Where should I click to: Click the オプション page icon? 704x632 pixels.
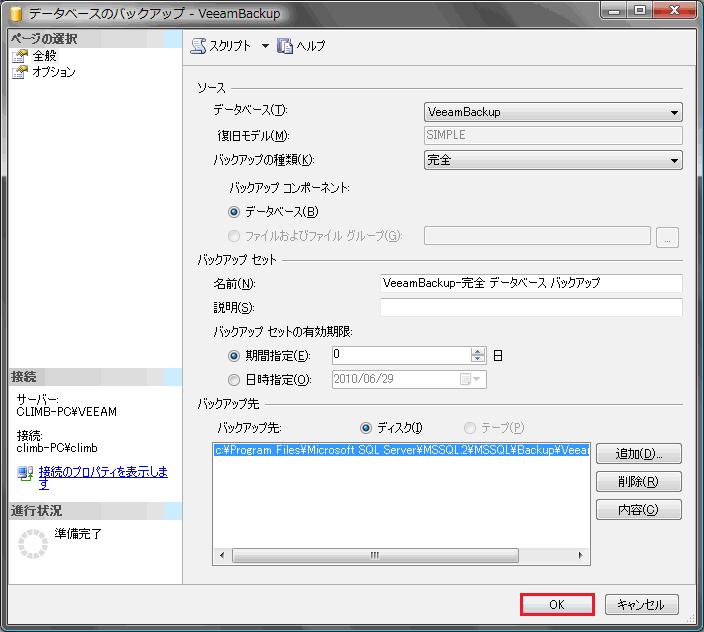coord(20,72)
